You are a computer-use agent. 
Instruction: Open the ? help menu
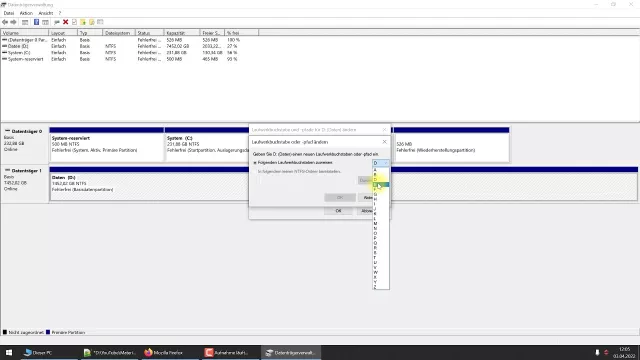click(60, 13)
